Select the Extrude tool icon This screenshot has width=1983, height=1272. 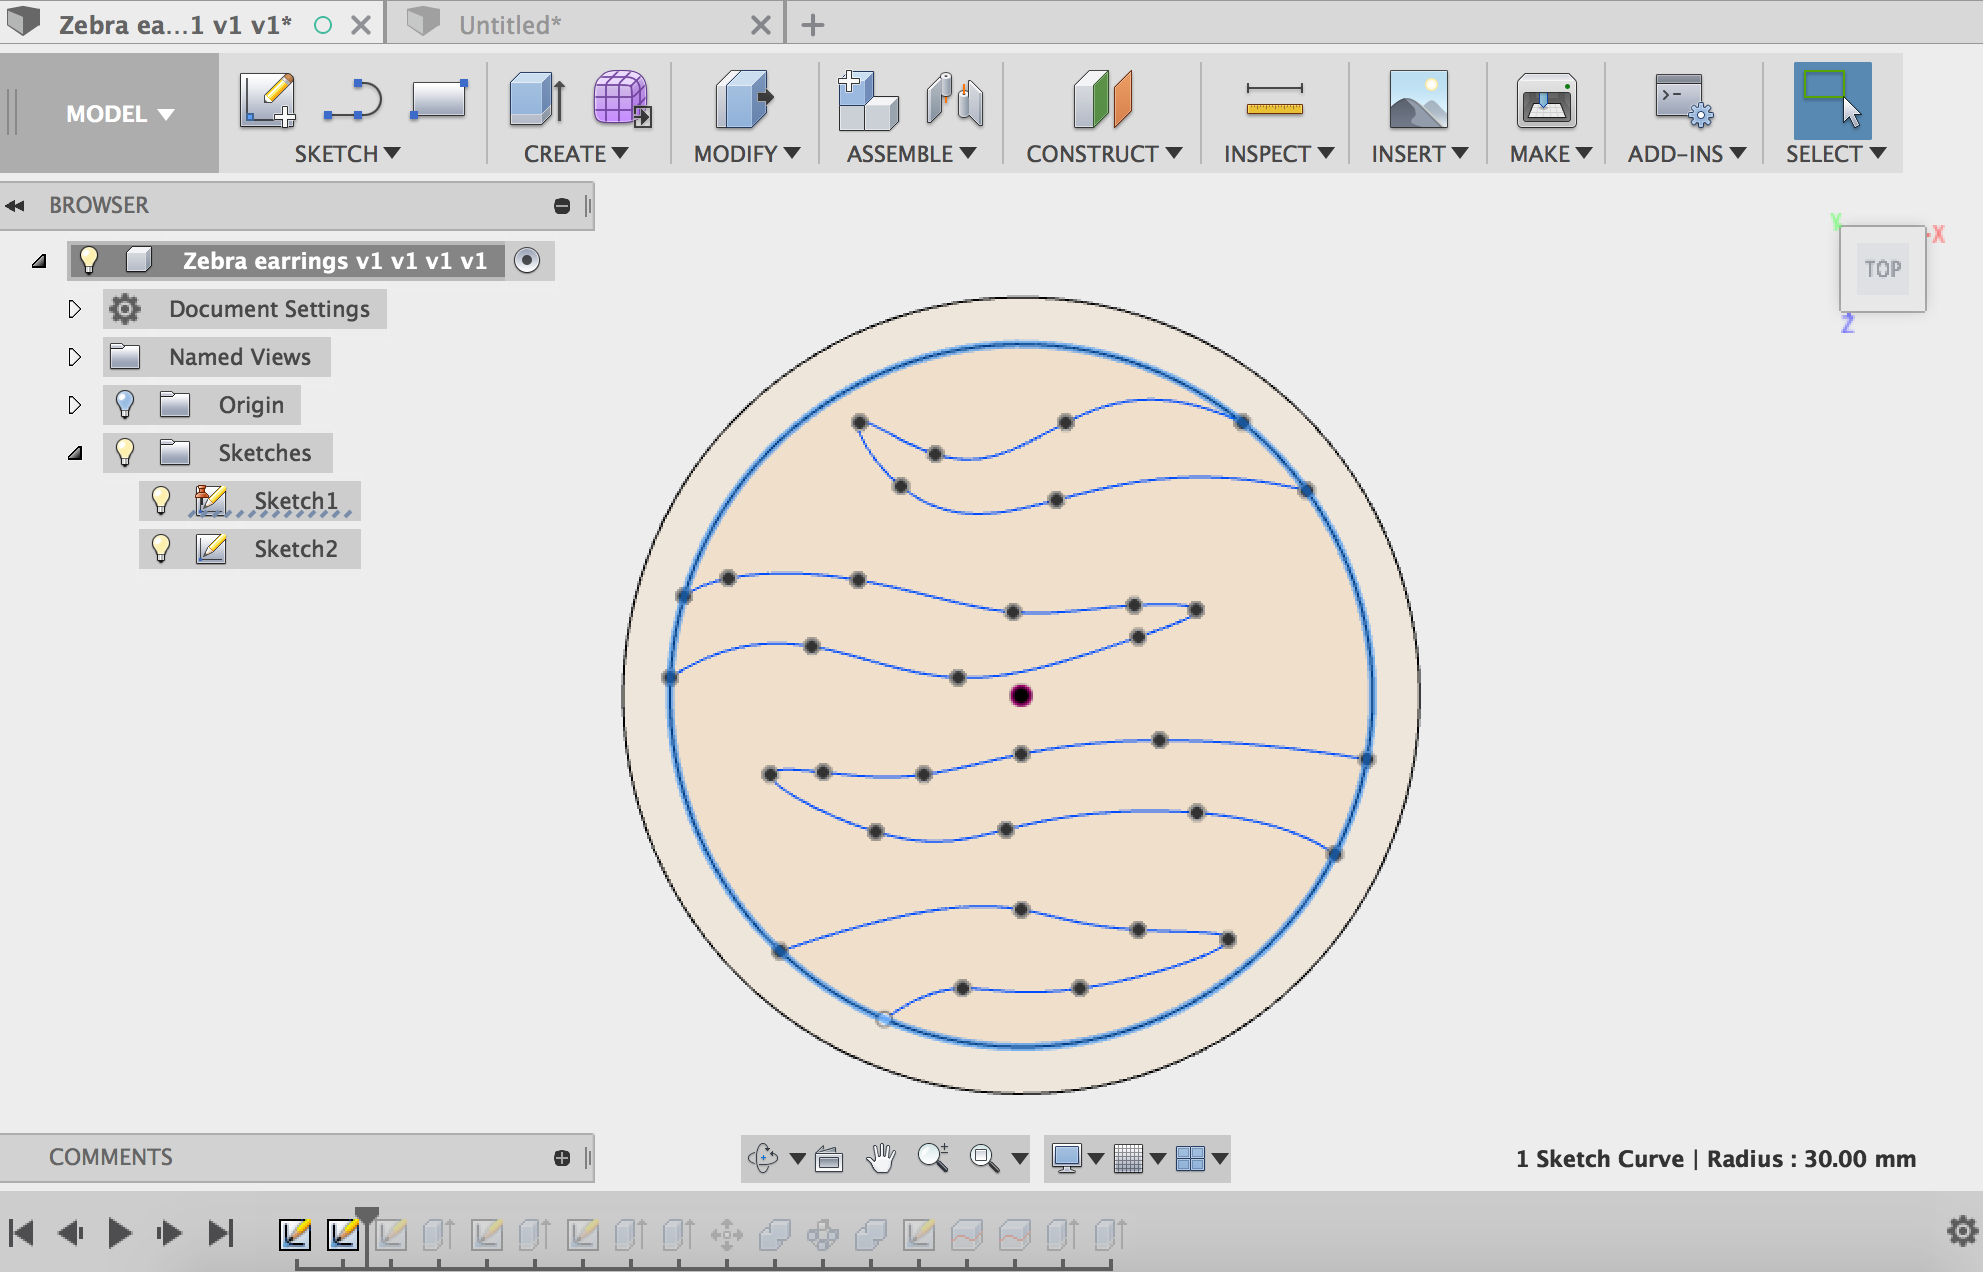click(537, 100)
